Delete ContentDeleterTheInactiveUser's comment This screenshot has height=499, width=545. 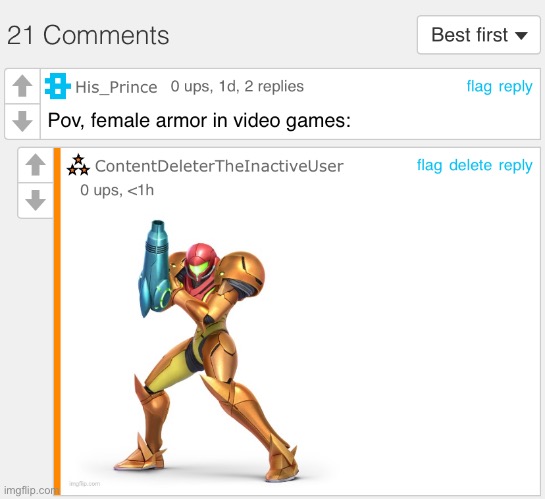(470, 165)
